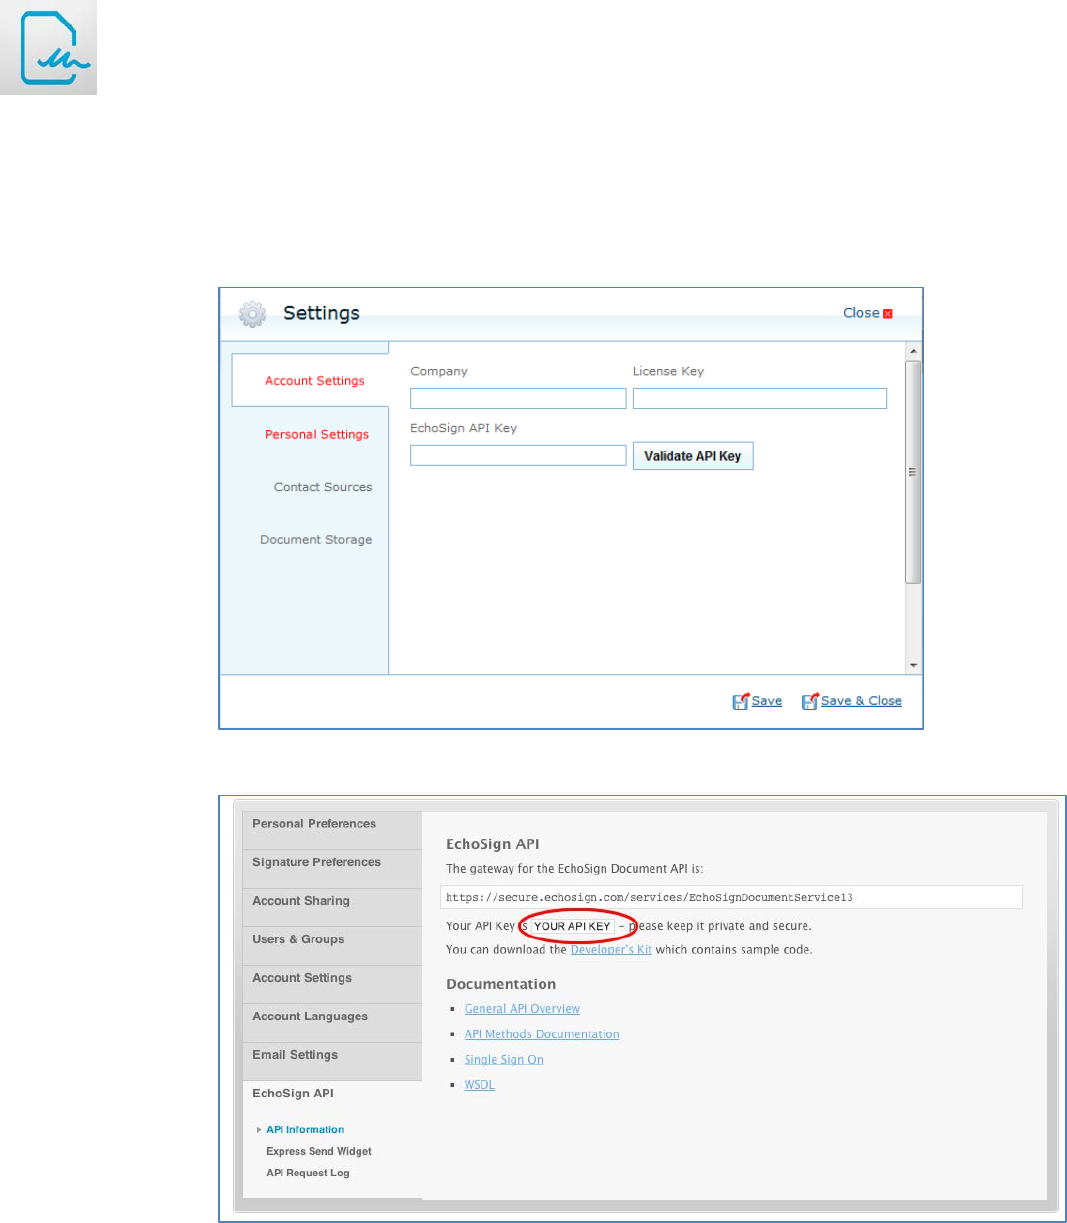
Task: Click the YOUR API KEY value box
Action: (572, 926)
